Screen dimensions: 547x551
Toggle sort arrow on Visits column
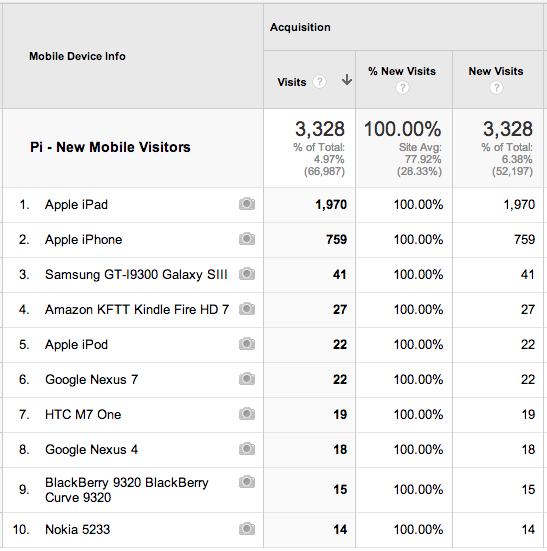(x=347, y=80)
